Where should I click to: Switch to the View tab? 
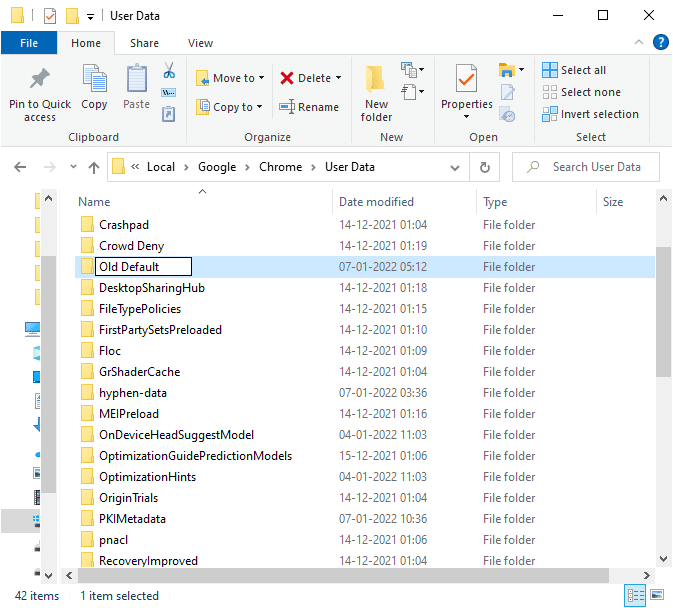click(x=200, y=43)
